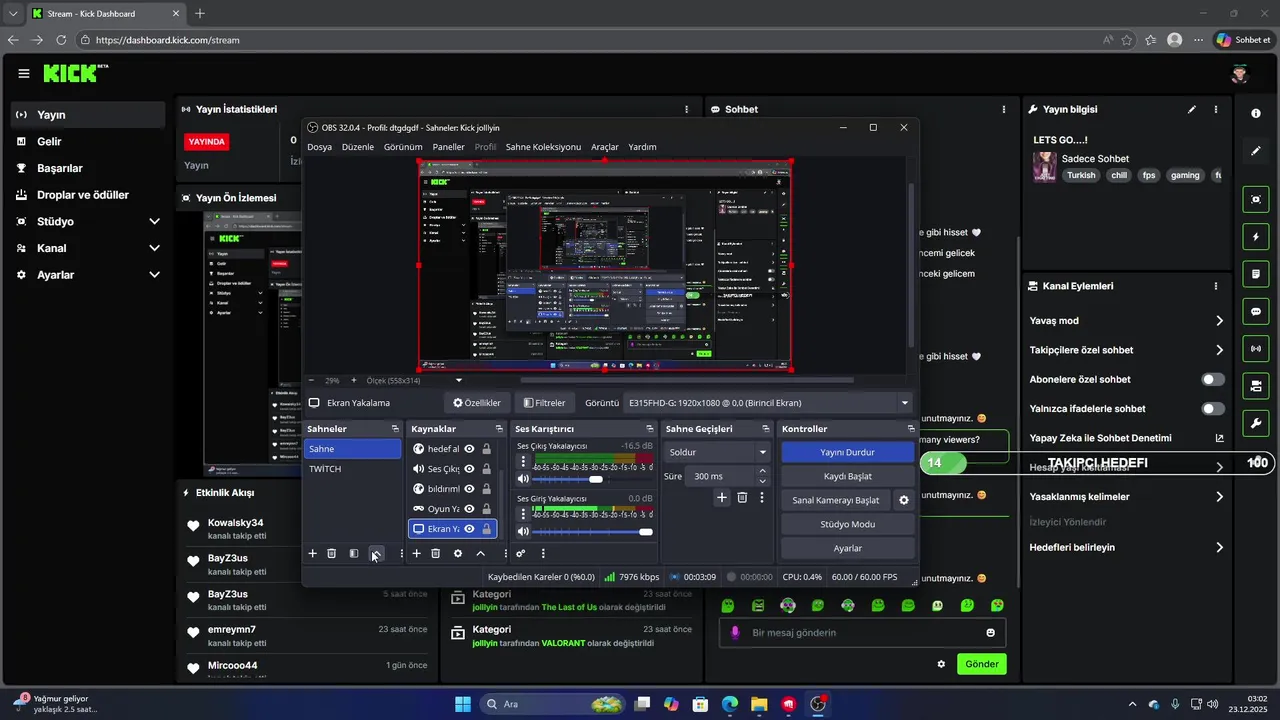
Task: Mute the Ses Çıkış Yakalayıcısı speaker icon
Action: click(x=523, y=480)
